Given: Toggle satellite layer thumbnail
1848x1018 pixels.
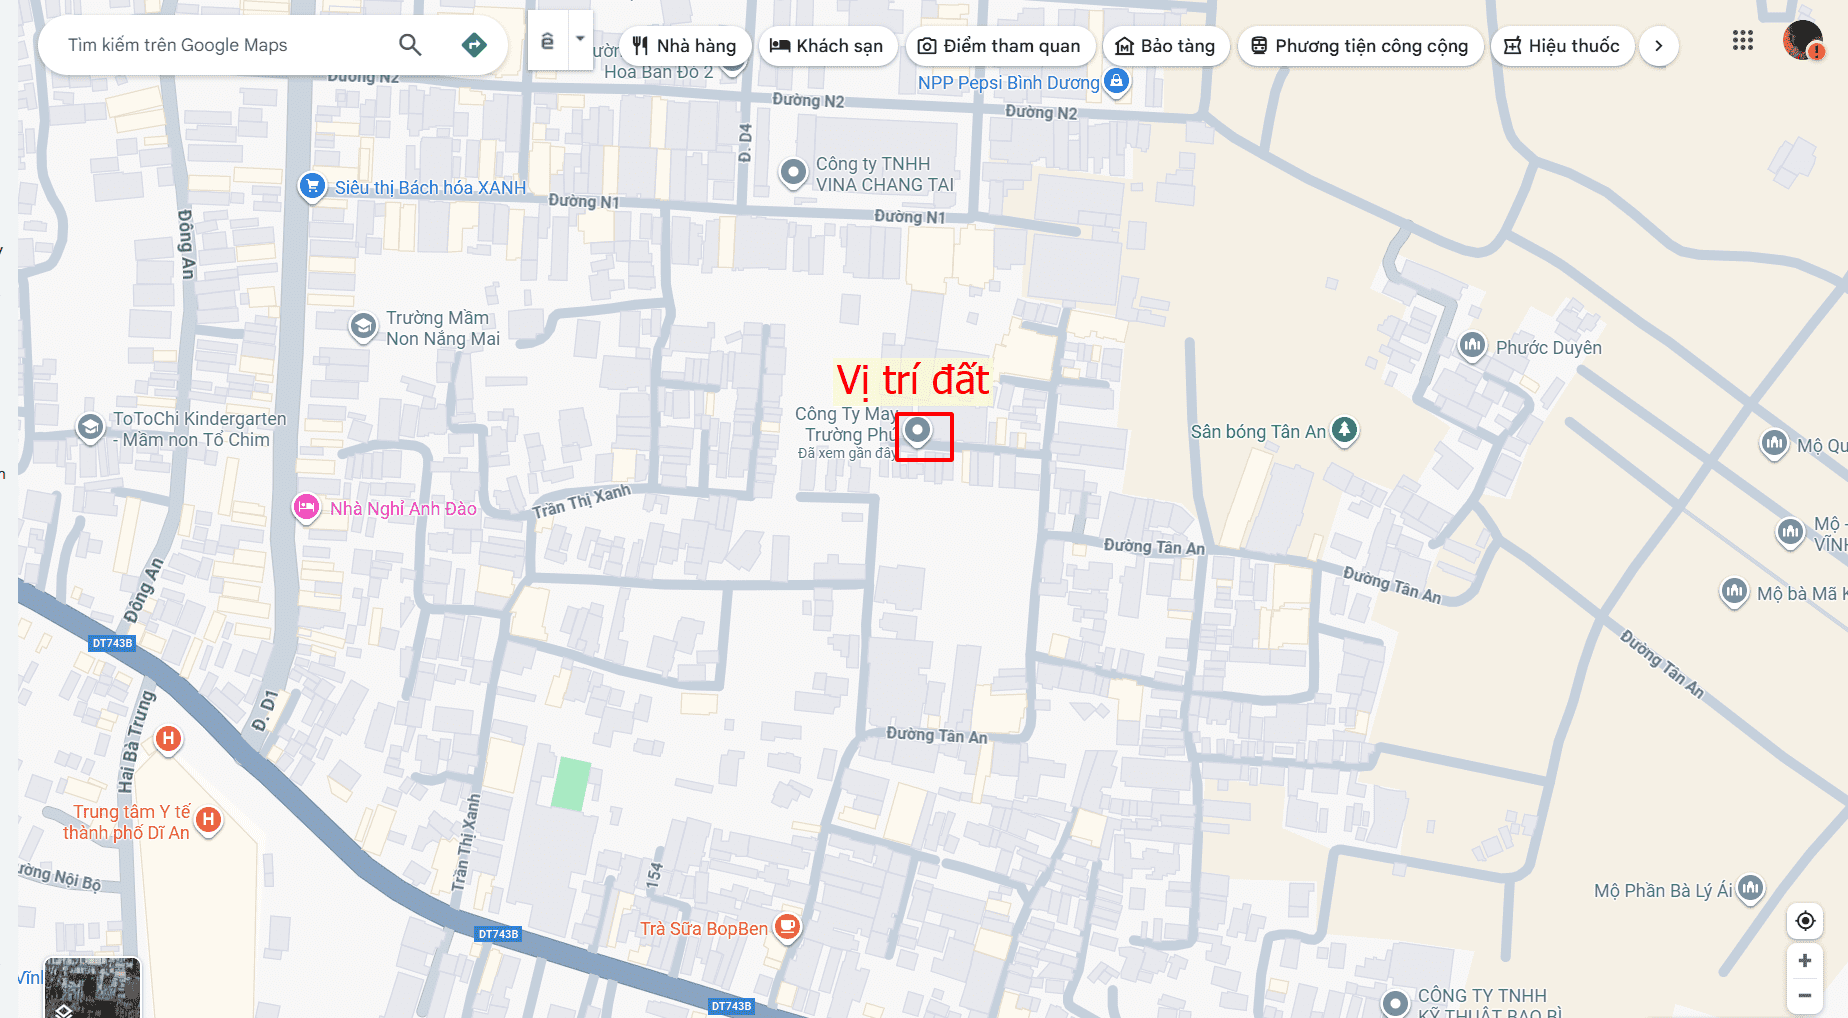Looking at the screenshot, I should tap(93, 988).
